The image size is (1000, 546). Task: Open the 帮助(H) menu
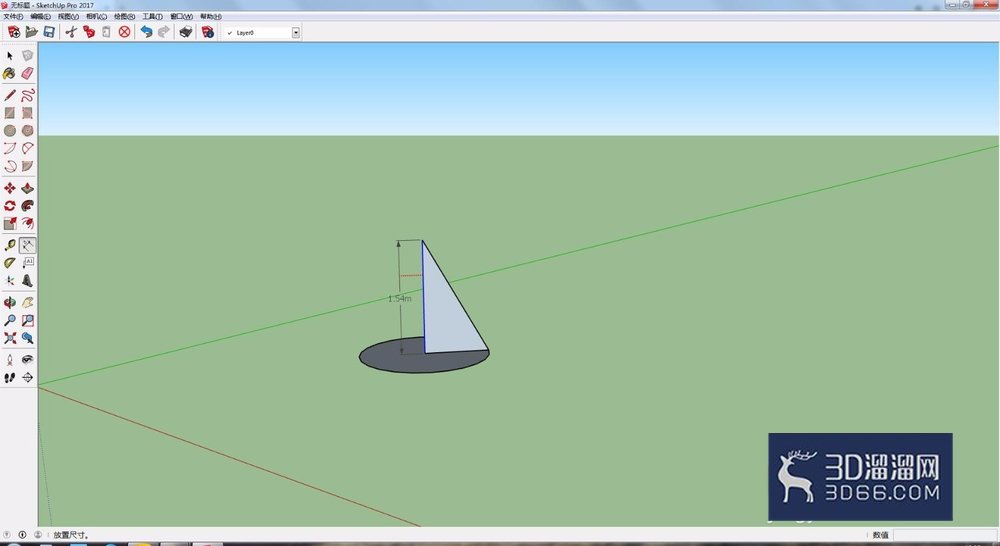pos(211,17)
